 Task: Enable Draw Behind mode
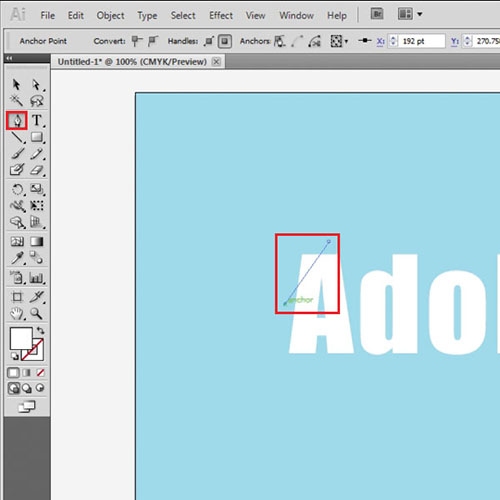(x=27, y=388)
